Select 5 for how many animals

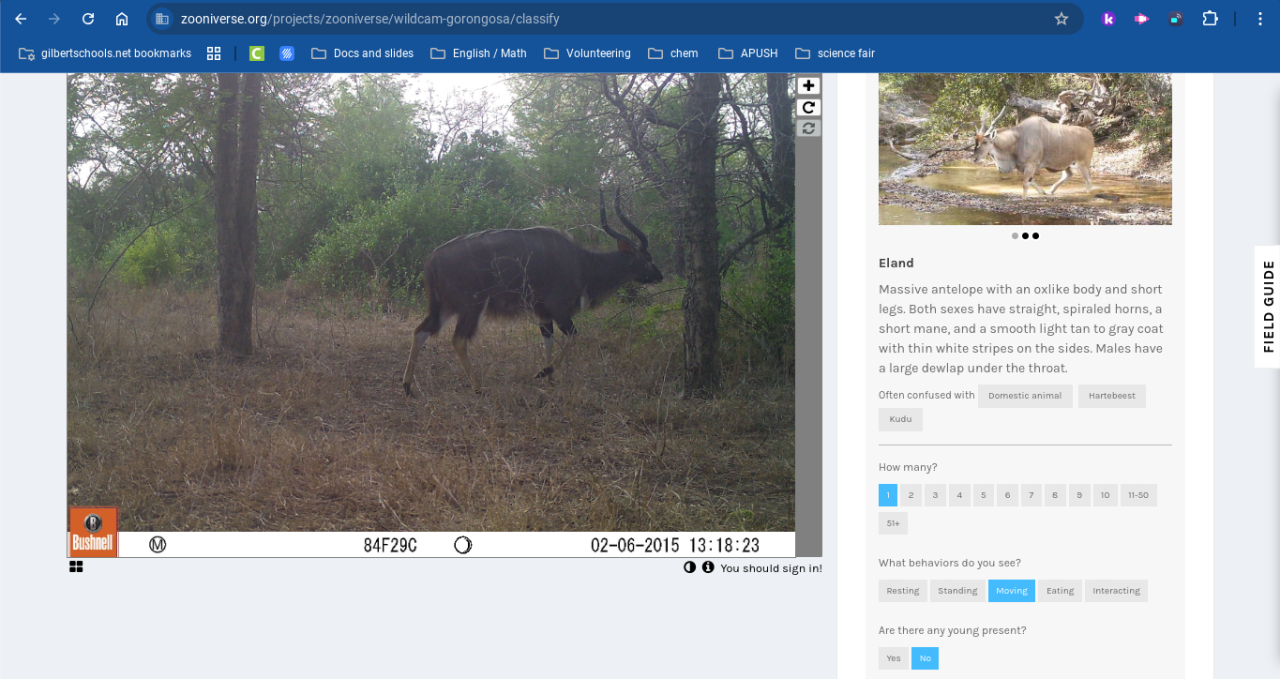[984, 495]
